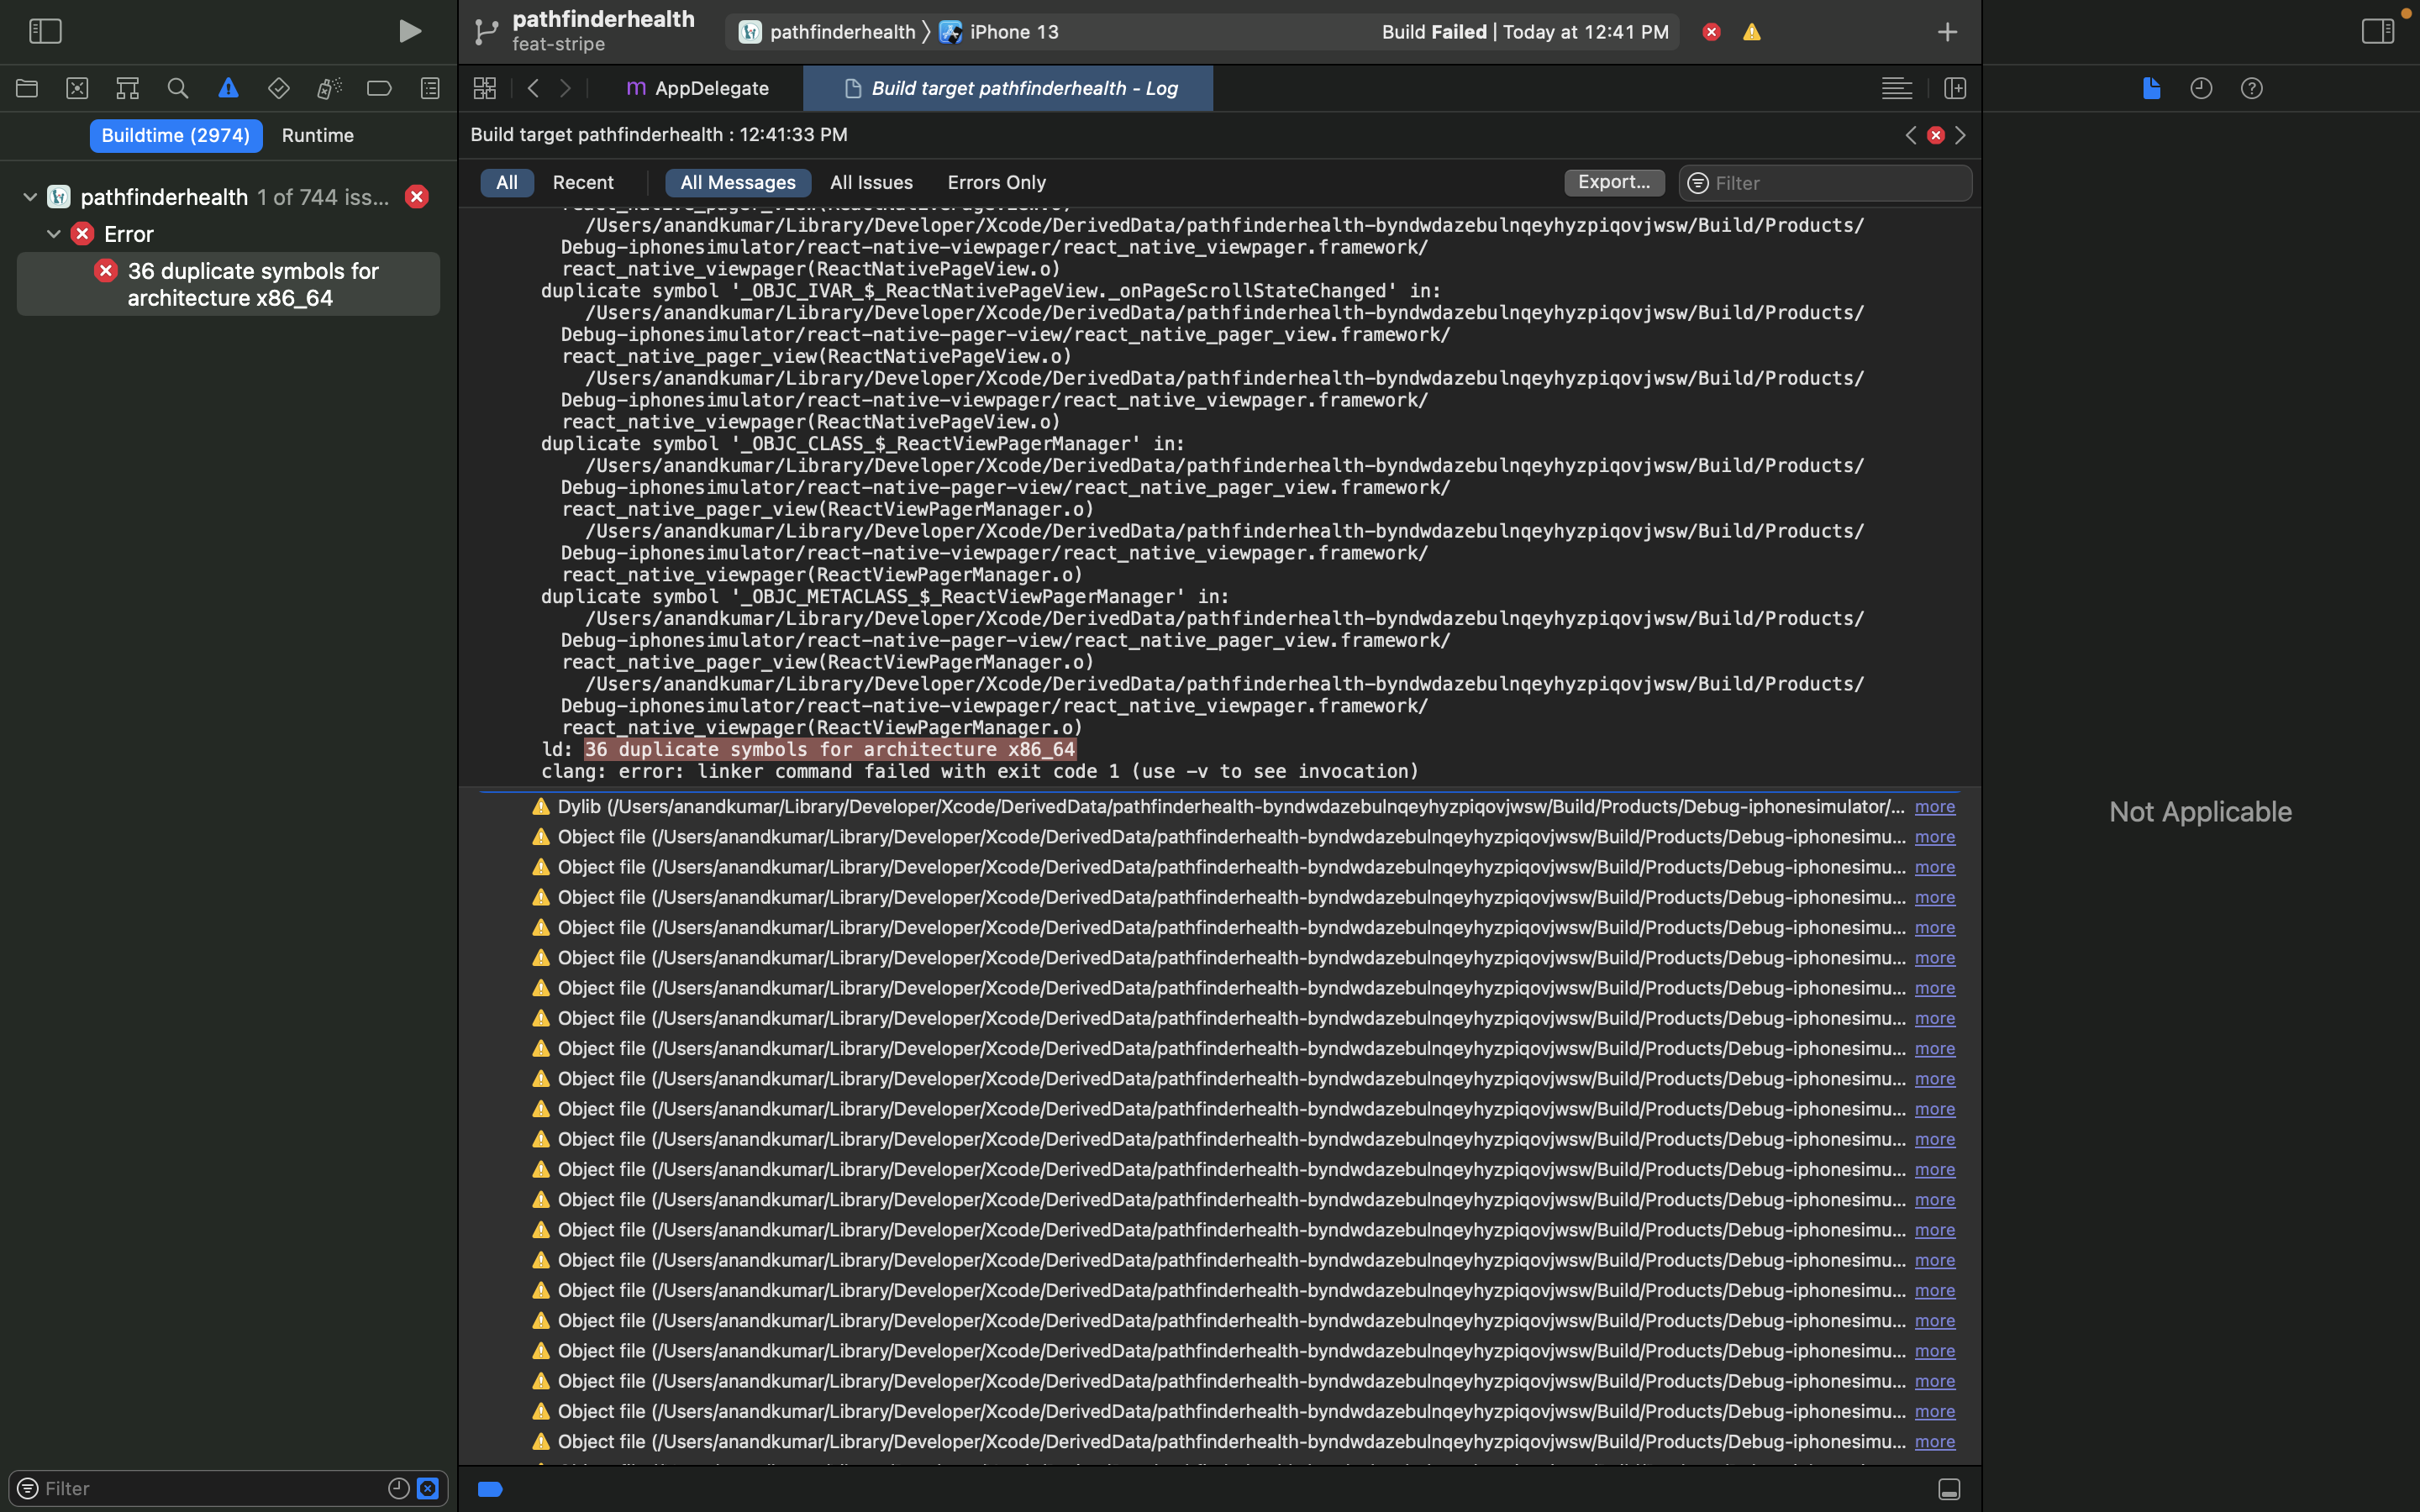The height and width of the screenshot is (1512, 2420).
Task: Click the clang linker command failed line
Action: tap(980, 771)
